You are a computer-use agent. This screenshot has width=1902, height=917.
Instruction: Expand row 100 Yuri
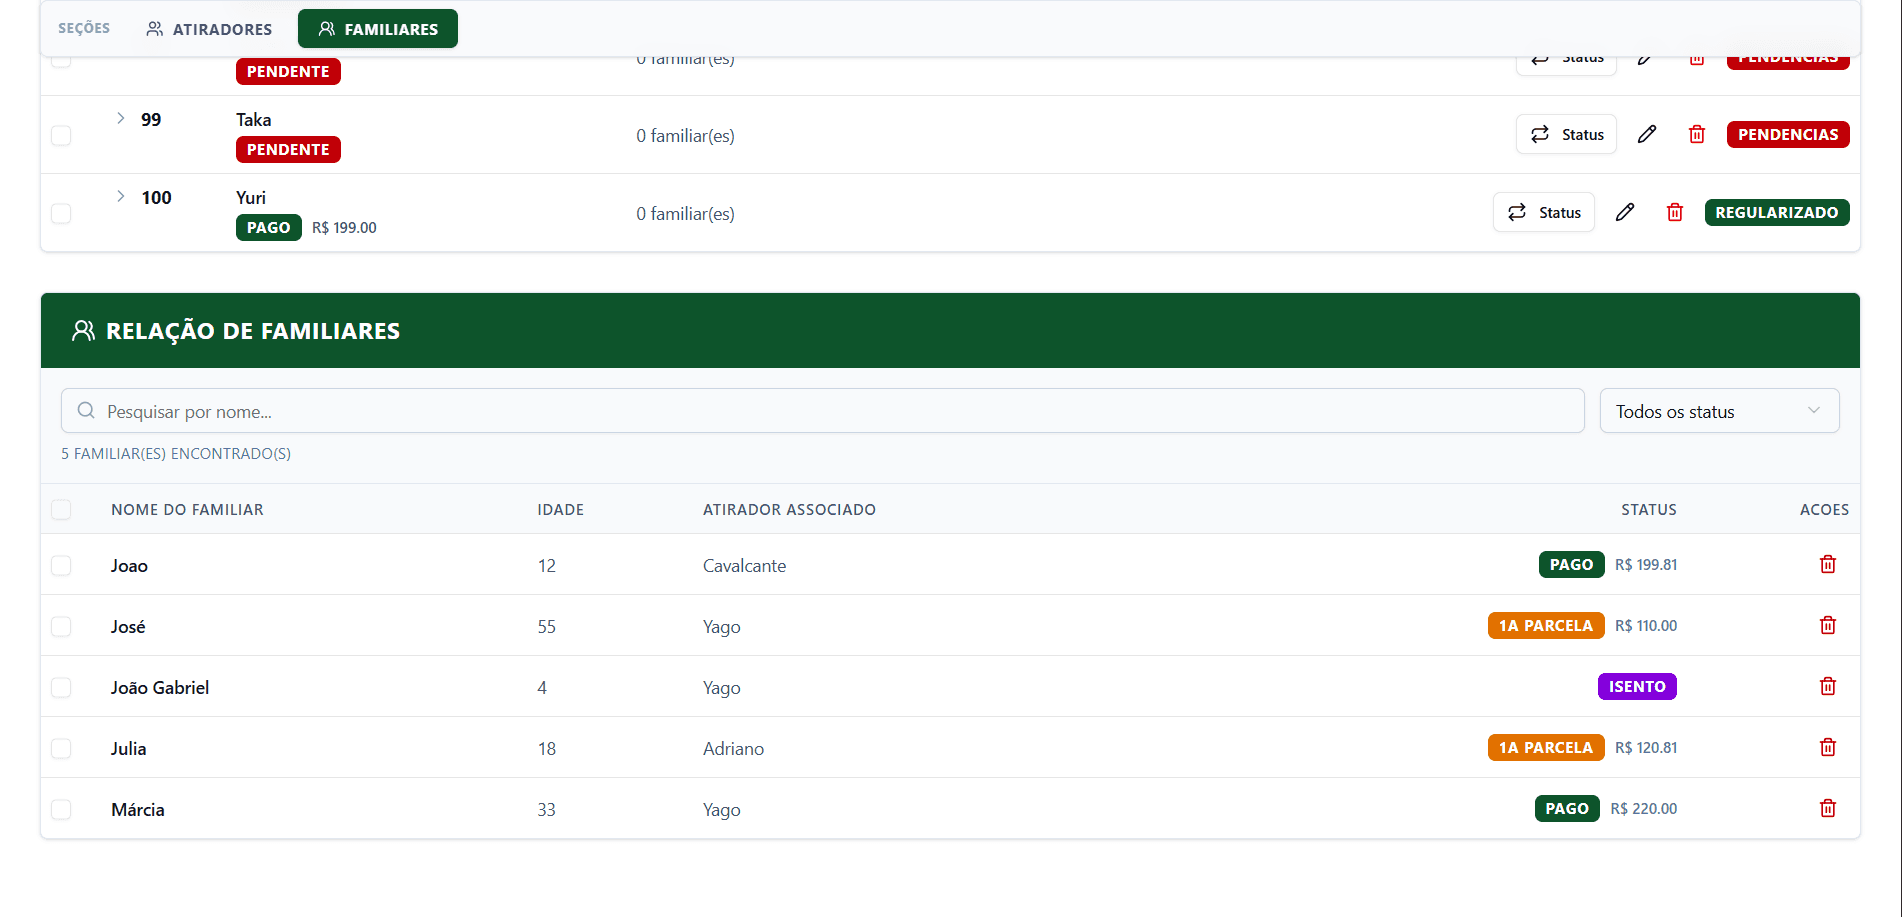pos(120,196)
